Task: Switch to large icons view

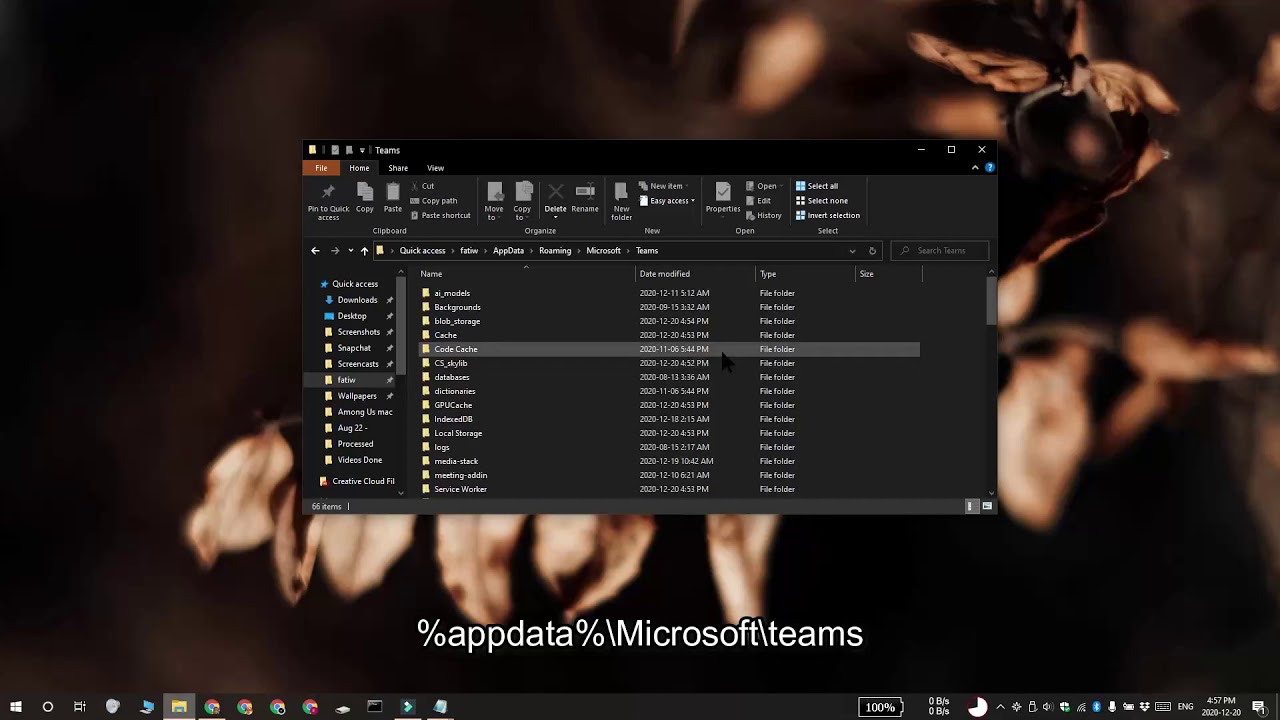Action: (987, 507)
